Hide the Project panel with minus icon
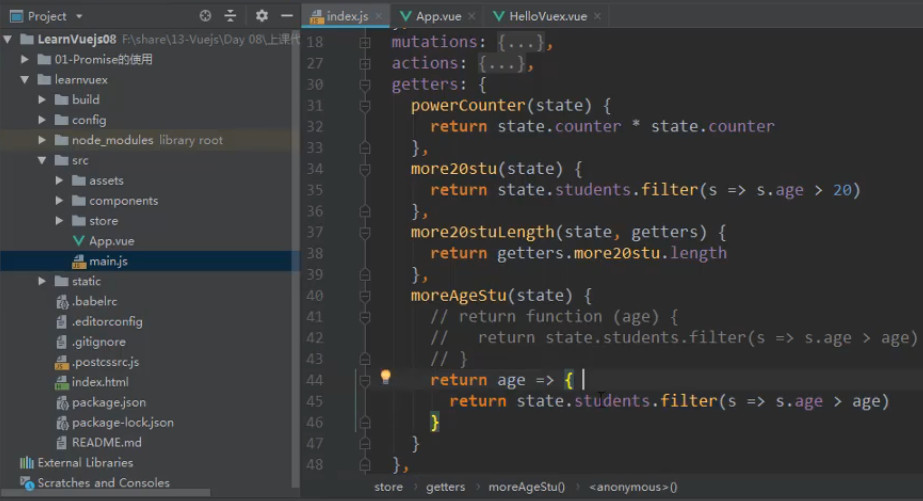 pos(287,16)
